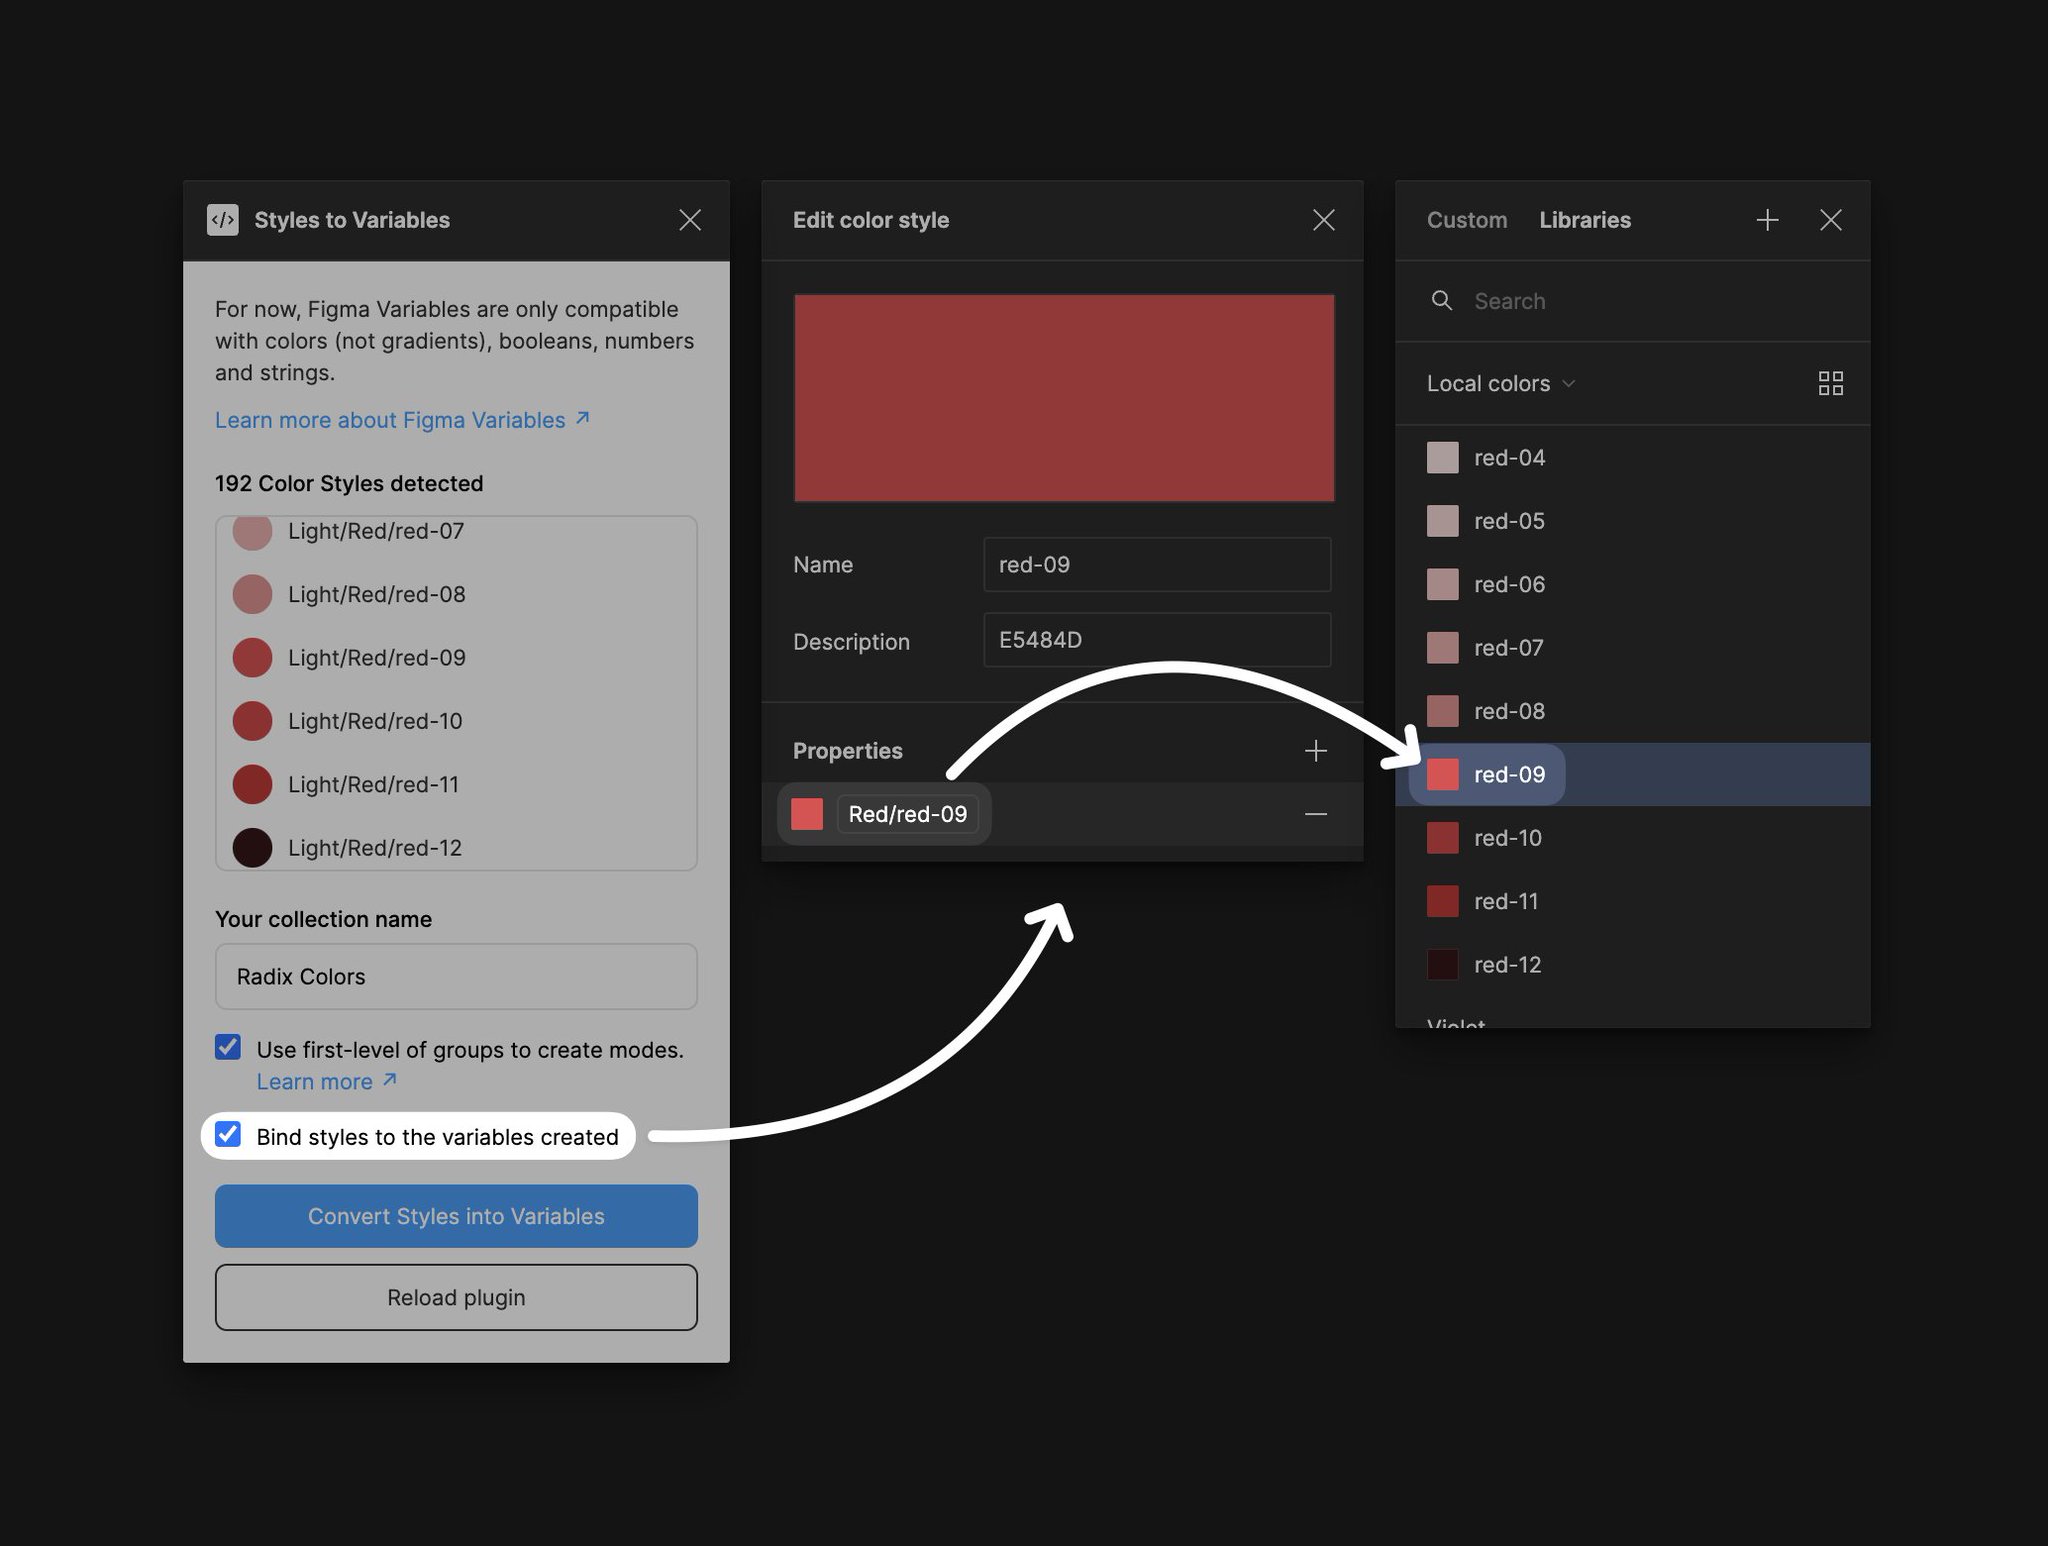Click the Styles to Variables plugin icon

coord(224,220)
